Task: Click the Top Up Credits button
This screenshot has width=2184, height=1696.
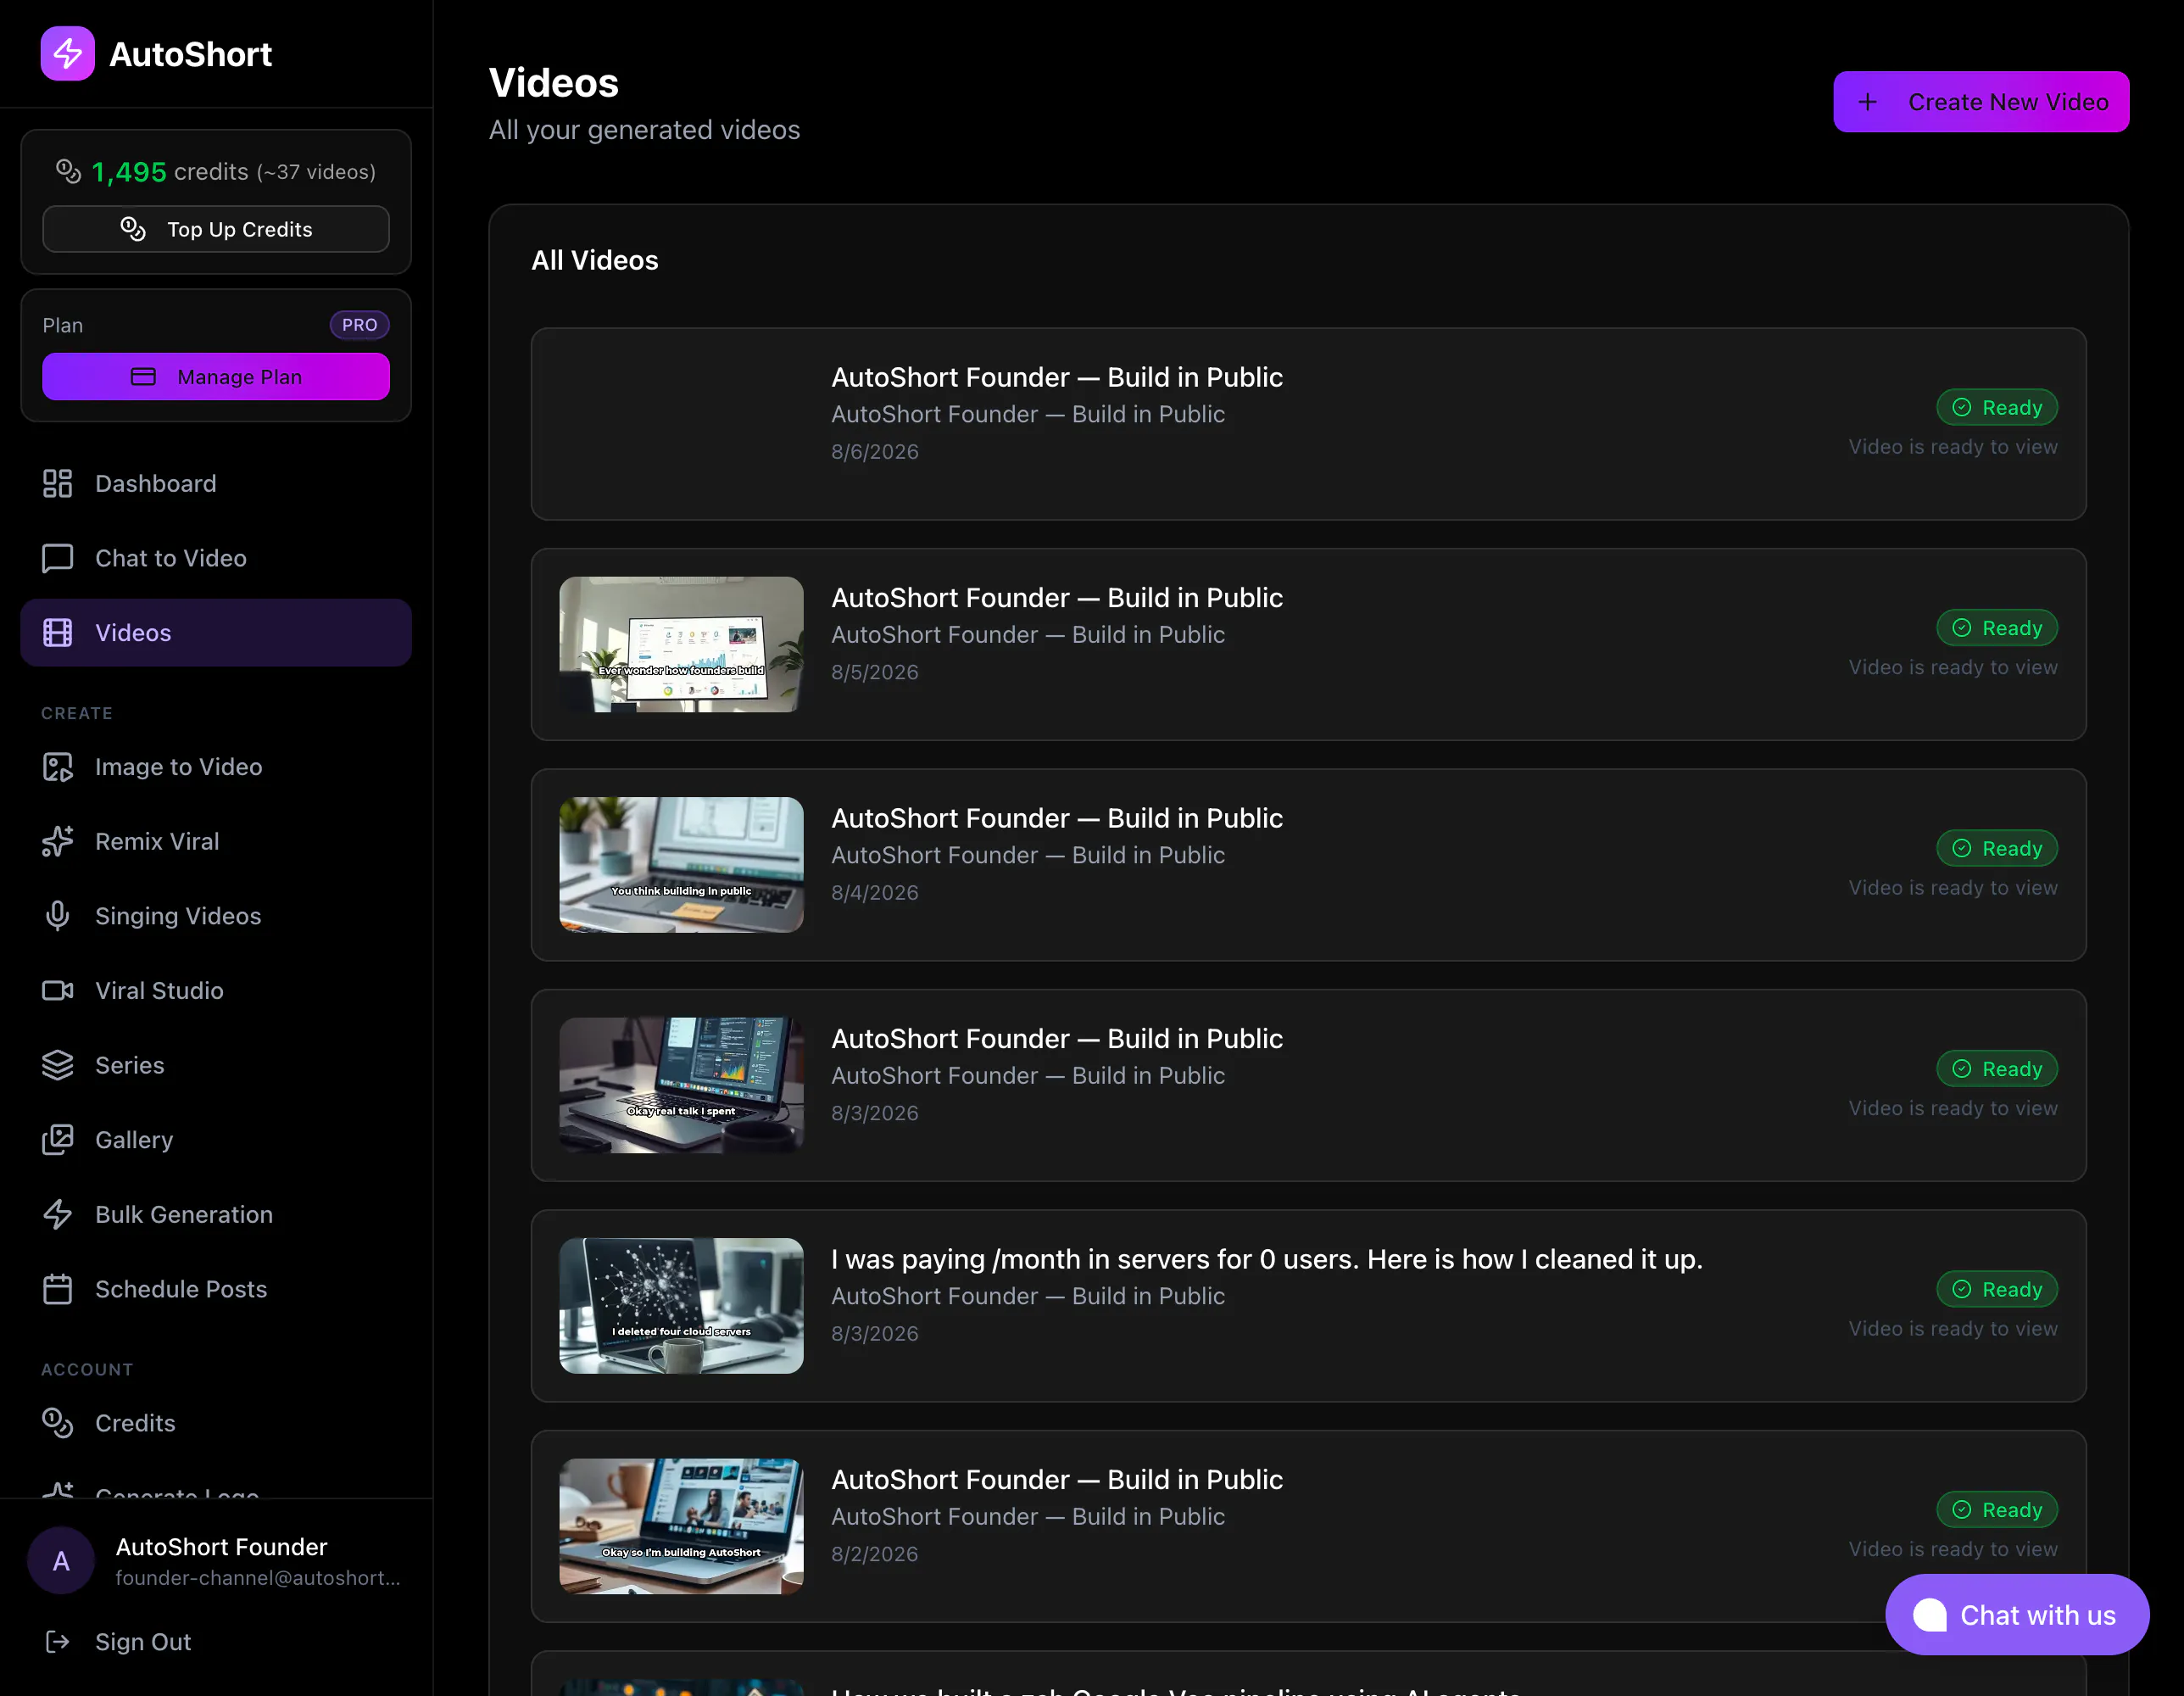Action: click(216, 229)
